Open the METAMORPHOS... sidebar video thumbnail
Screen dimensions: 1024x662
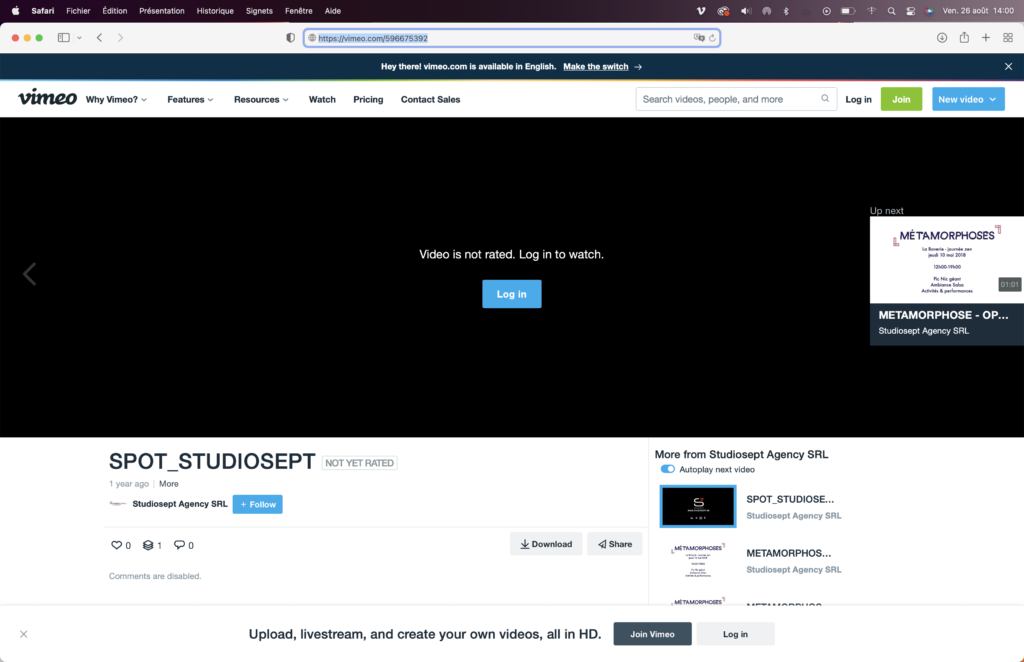coord(698,560)
